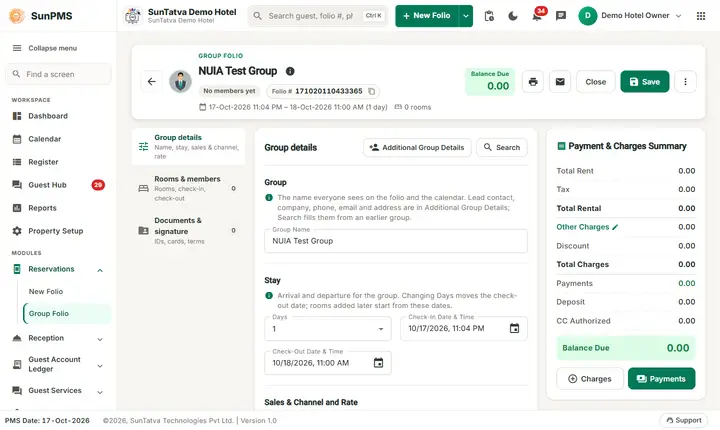The height and width of the screenshot is (430, 720).
Task: Click the Charges button
Action: (590, 379)
